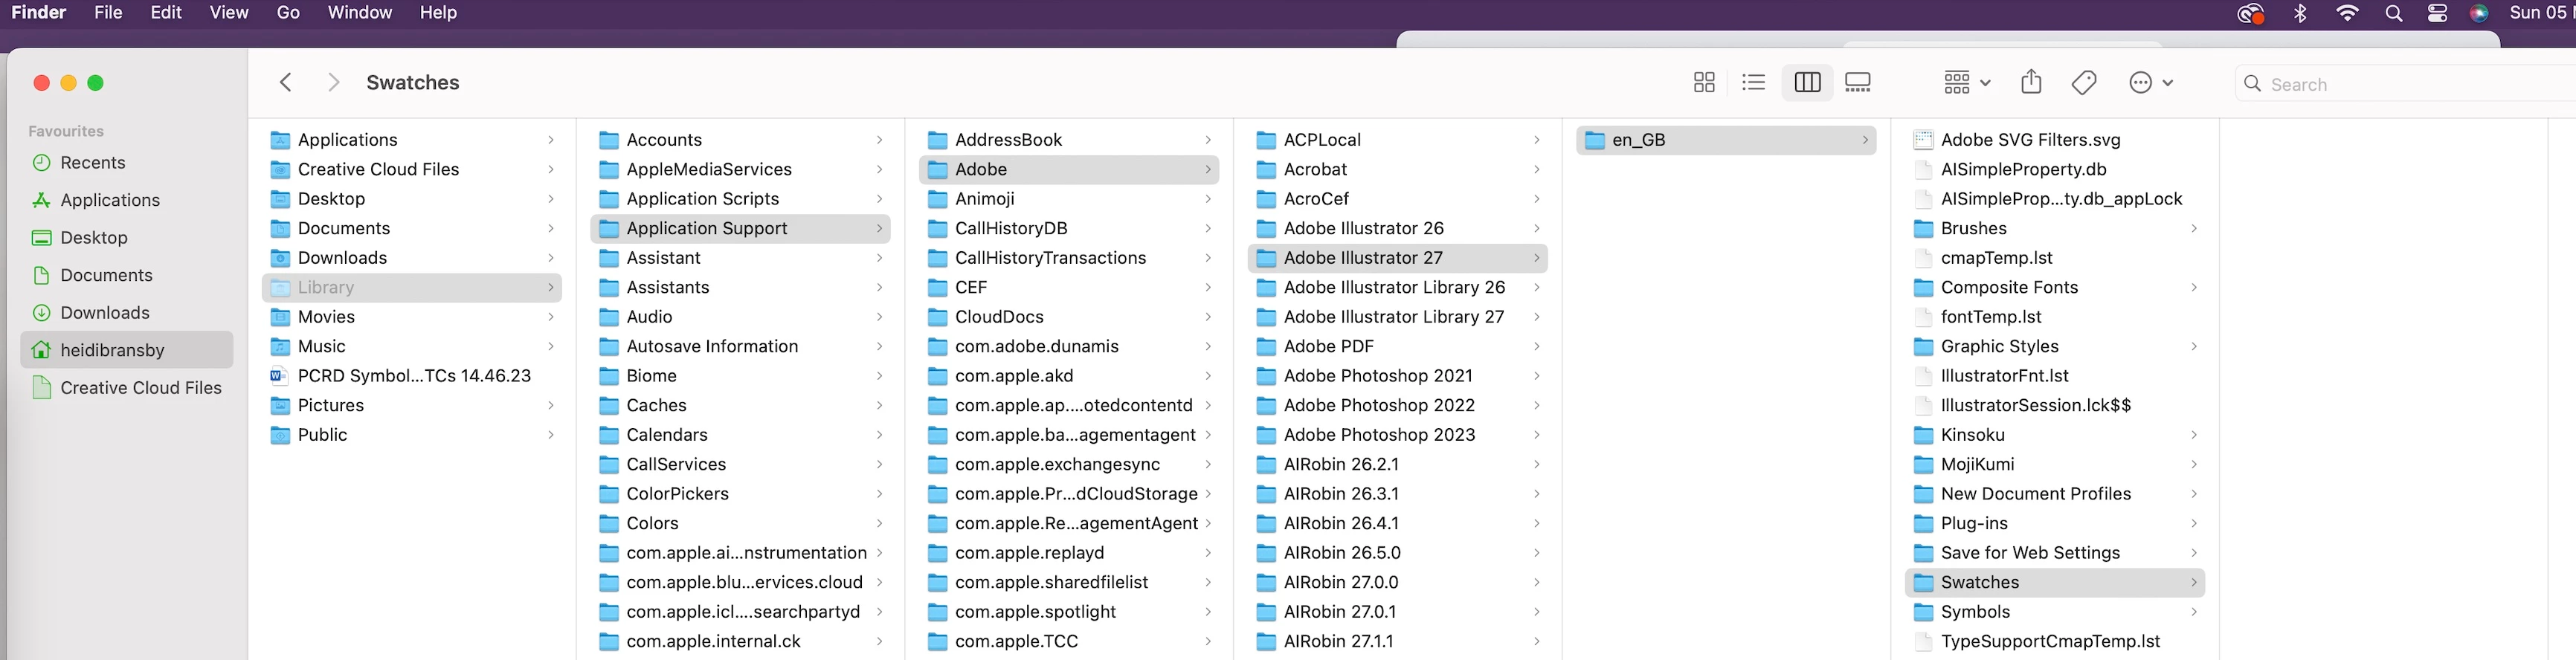Select the TypeSupportCmapTemp.lst file
The height and width of the screenshot is (660, 2576).
coord(2055,641)
